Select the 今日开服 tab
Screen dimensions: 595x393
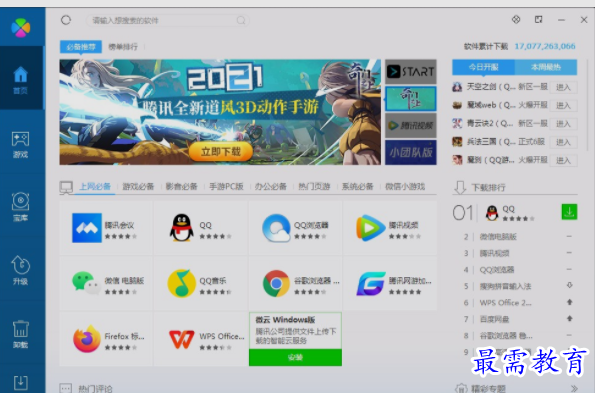pyautogui.click(x=483, y=67)
